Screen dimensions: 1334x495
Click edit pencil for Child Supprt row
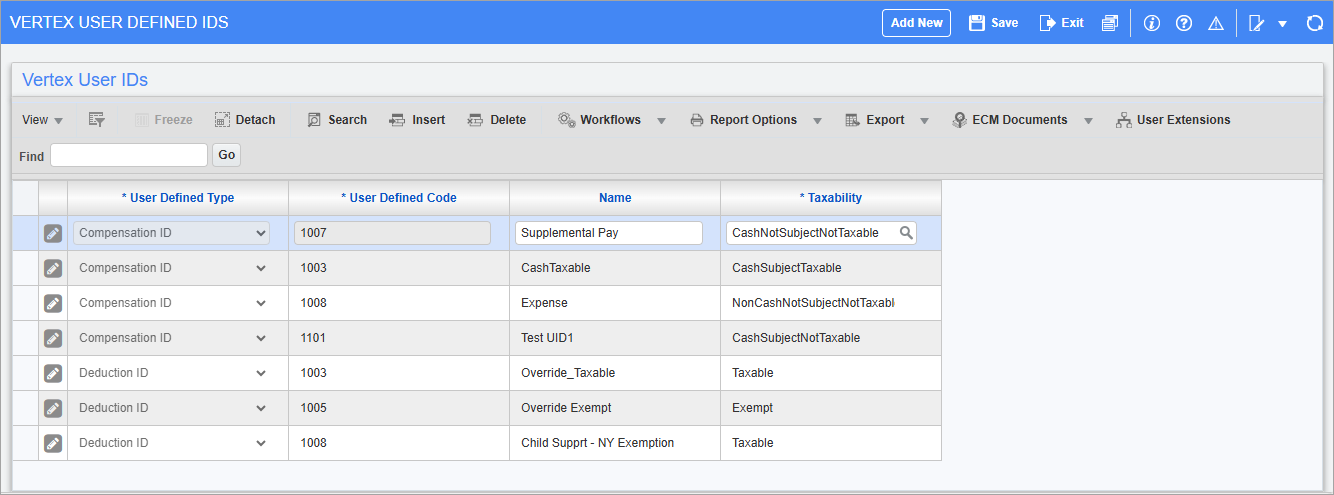53,443
